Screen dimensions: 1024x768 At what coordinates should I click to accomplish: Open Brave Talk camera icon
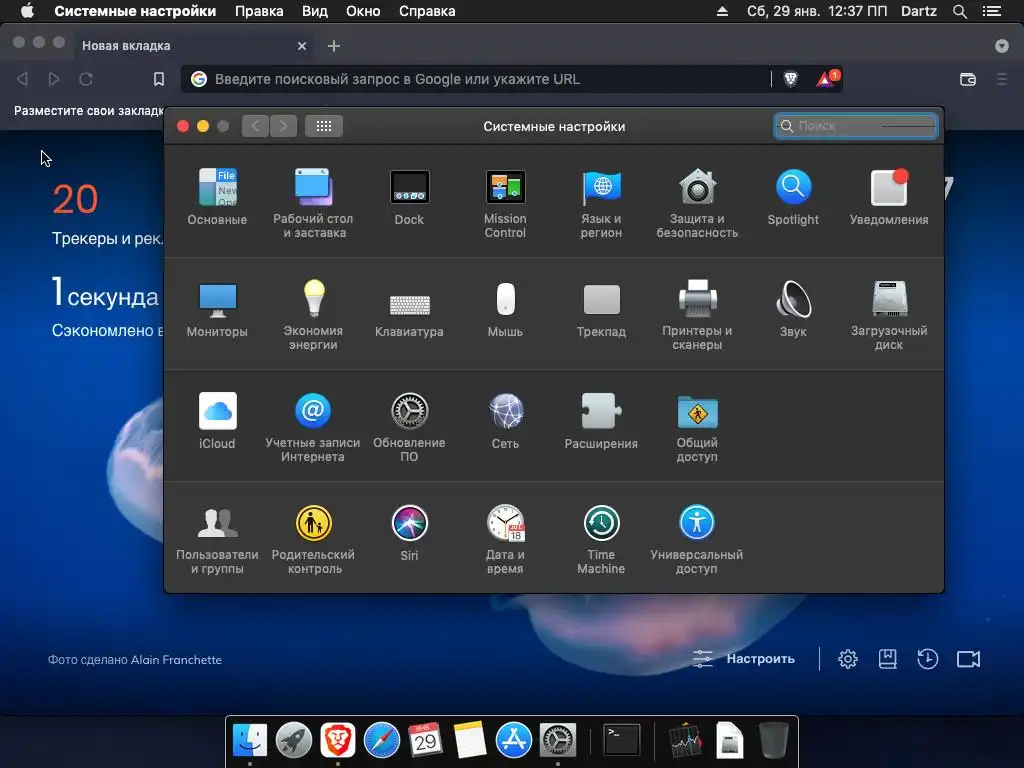[968, 659]
